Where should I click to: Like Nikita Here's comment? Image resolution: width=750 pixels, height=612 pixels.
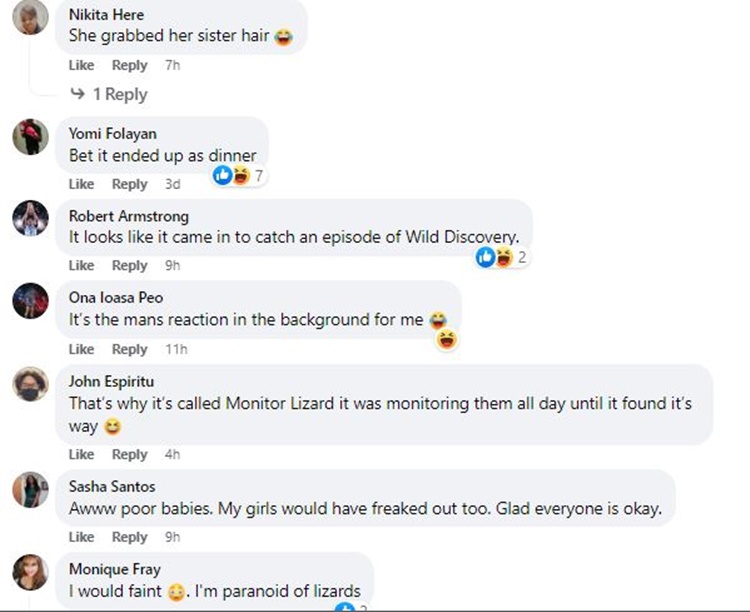(x=81, y=65)
